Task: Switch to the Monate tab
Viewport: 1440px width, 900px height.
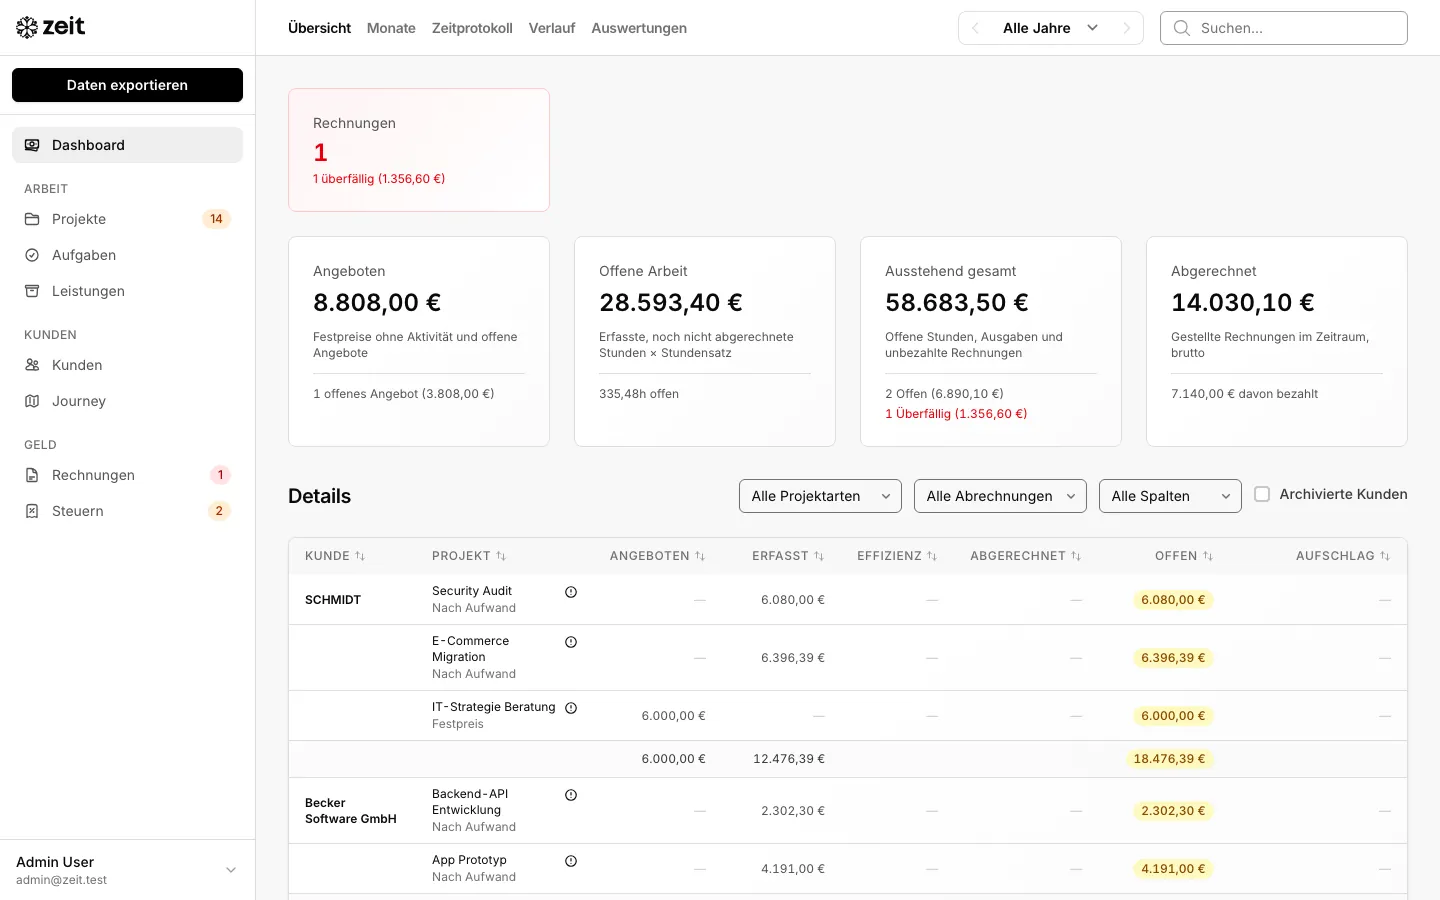Action: tap(391, 28)
